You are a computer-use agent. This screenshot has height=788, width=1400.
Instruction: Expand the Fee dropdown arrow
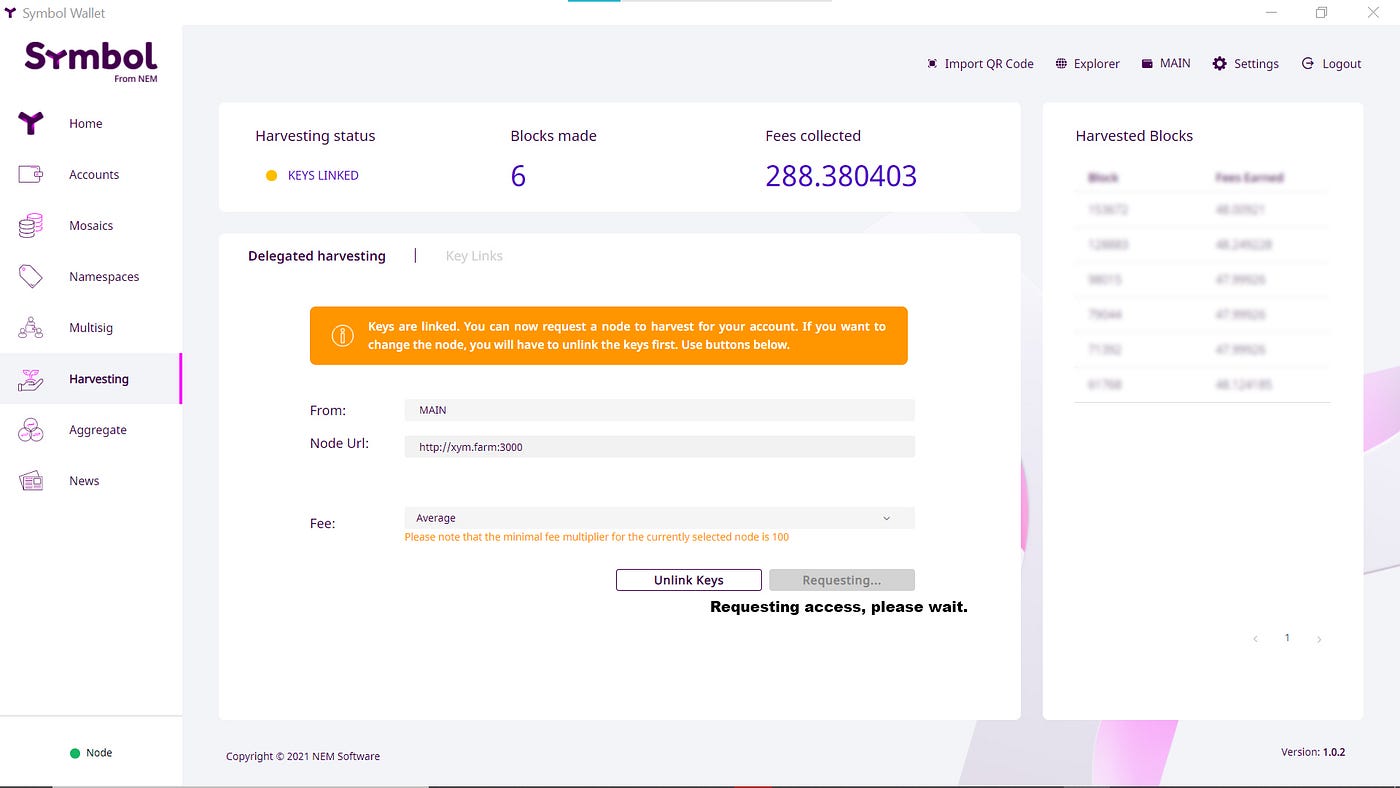pos(886,518)
